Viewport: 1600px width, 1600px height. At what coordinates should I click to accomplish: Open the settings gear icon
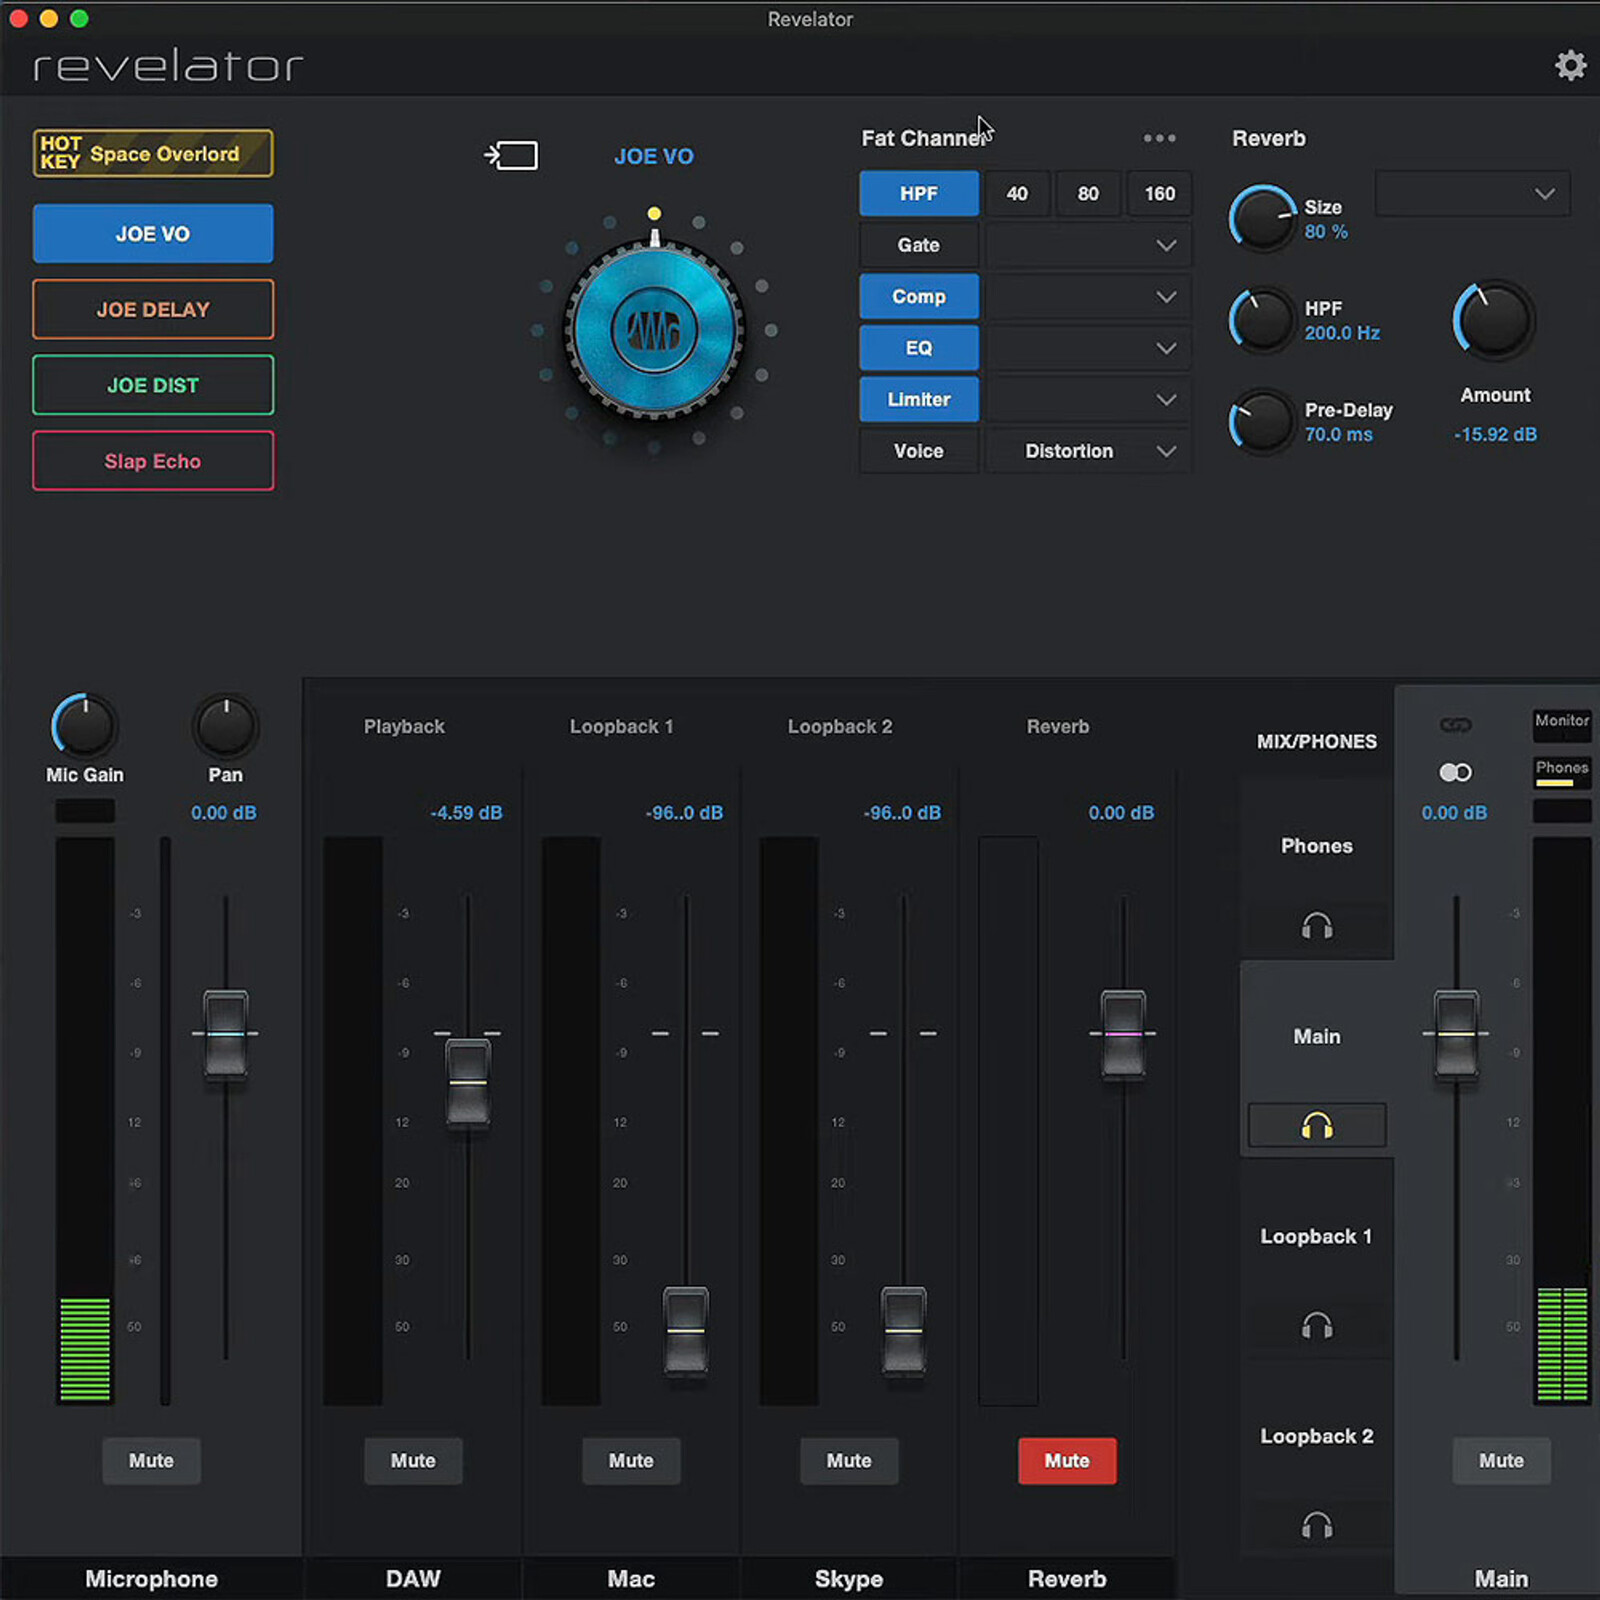(1570, 65)
